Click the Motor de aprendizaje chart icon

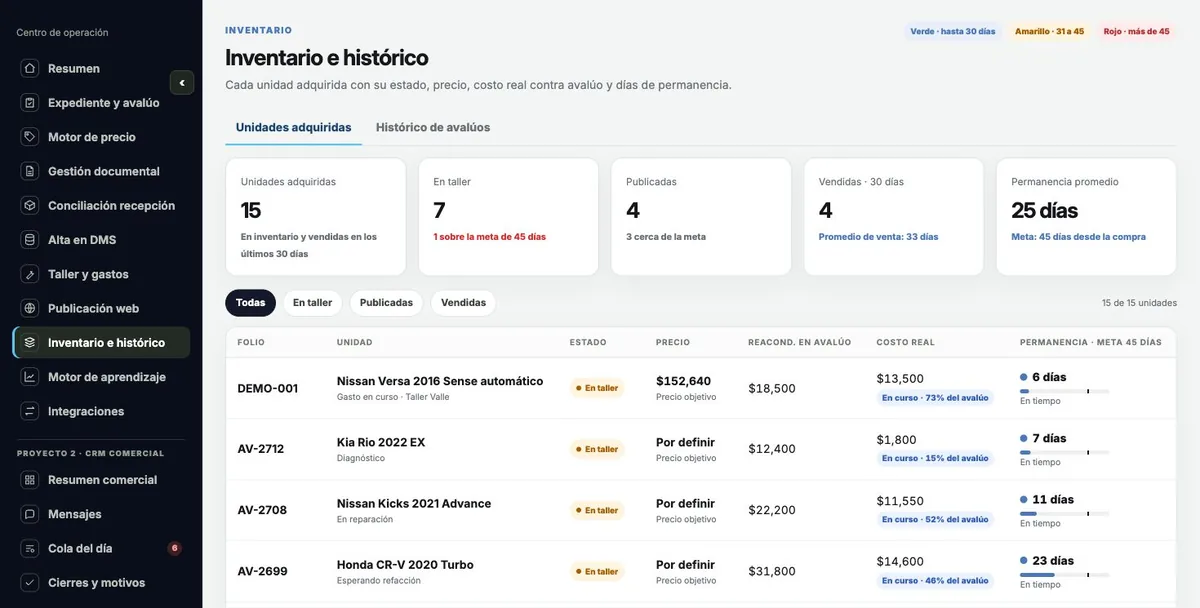pos(30,377)
